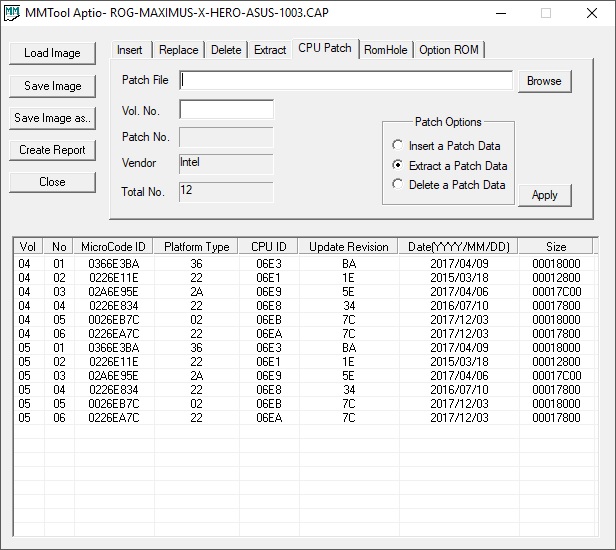Click size 00012800 in Vol 05 row
Image resolution: width=616 pixels, height=550 pixels.
(x=556, y=362)
